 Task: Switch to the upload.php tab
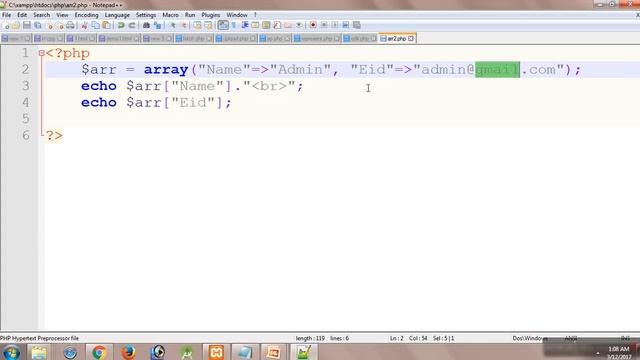[236, 38]
